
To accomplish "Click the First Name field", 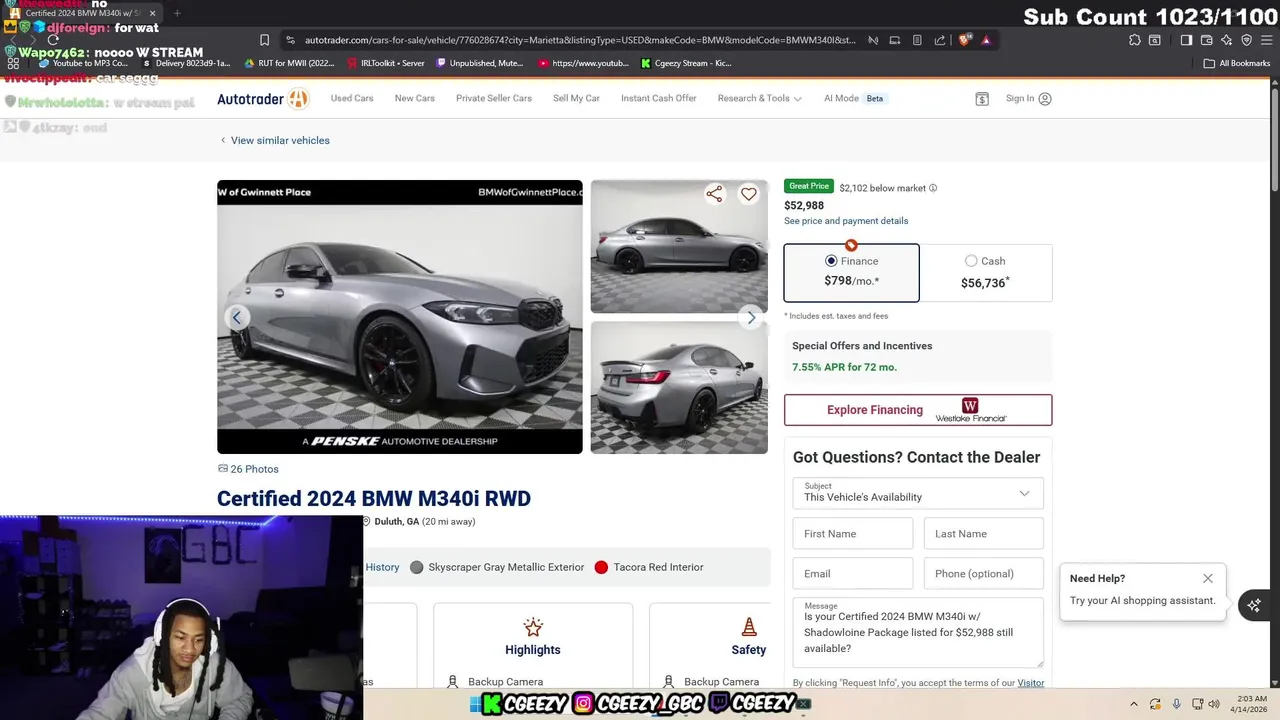I will [x=853, y=534].
